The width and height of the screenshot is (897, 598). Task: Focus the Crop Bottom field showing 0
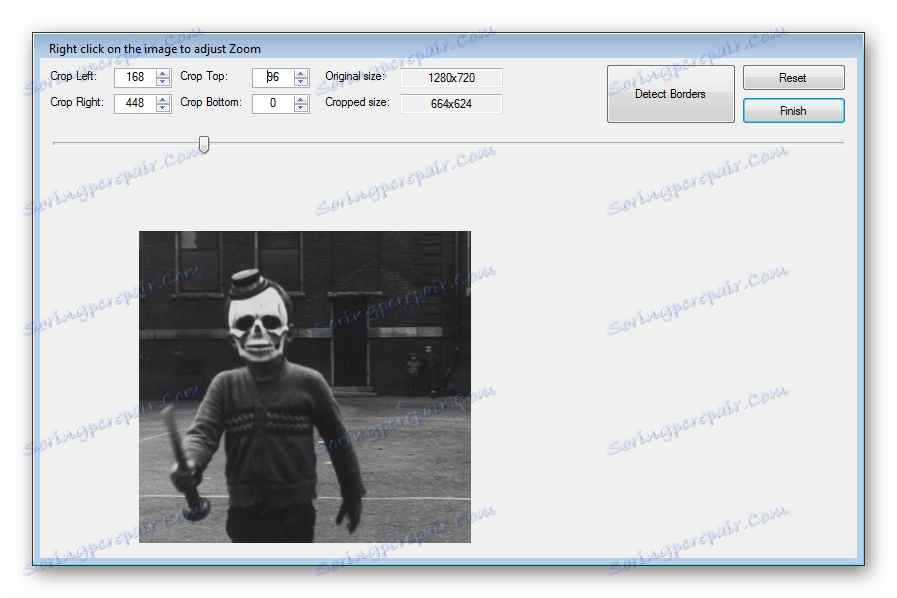tap(273, 104)
